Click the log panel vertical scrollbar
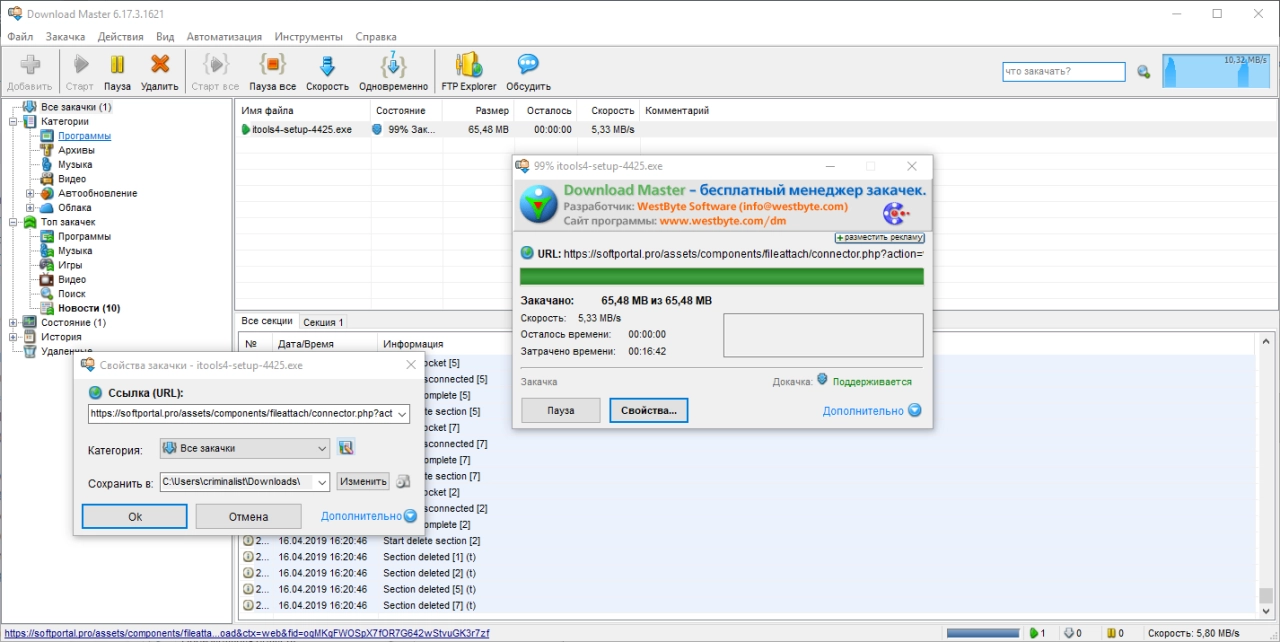The height and width of the screenshot is (642, 1280). (x=1266, y=475)
